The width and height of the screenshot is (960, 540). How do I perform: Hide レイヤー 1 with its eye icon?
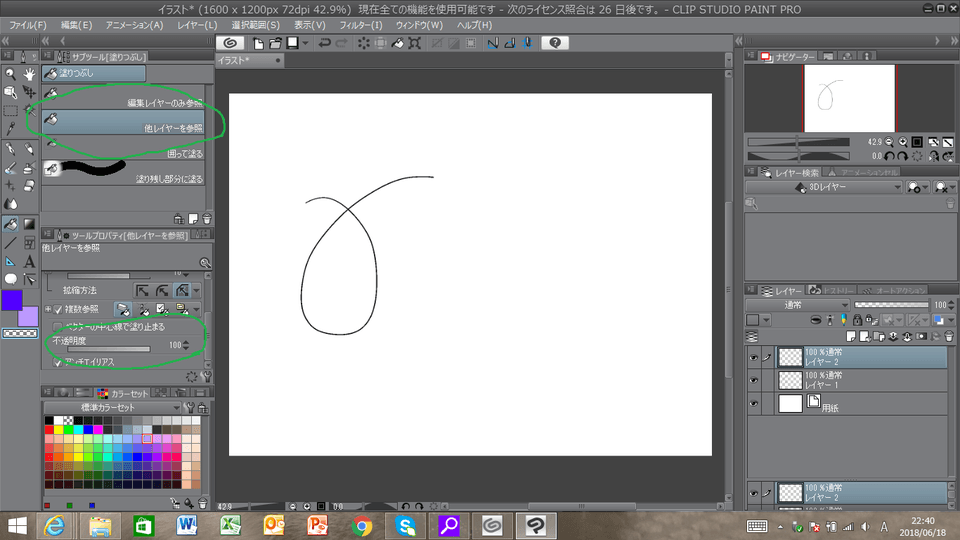coord(754,381)
